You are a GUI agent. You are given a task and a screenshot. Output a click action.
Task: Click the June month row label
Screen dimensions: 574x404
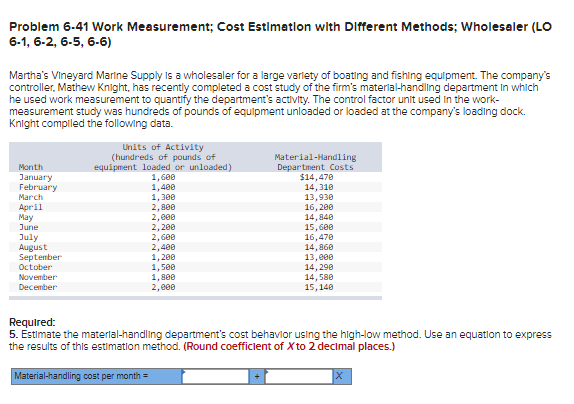point(29,227)
